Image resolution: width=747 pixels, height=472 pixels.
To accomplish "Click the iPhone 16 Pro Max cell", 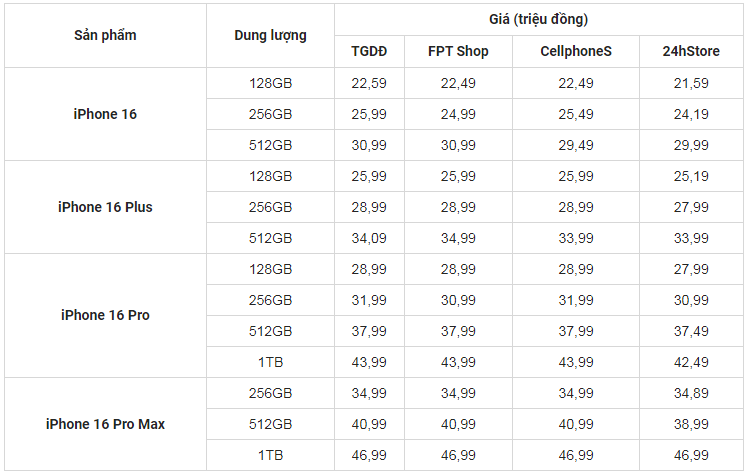I will point(105,424).
